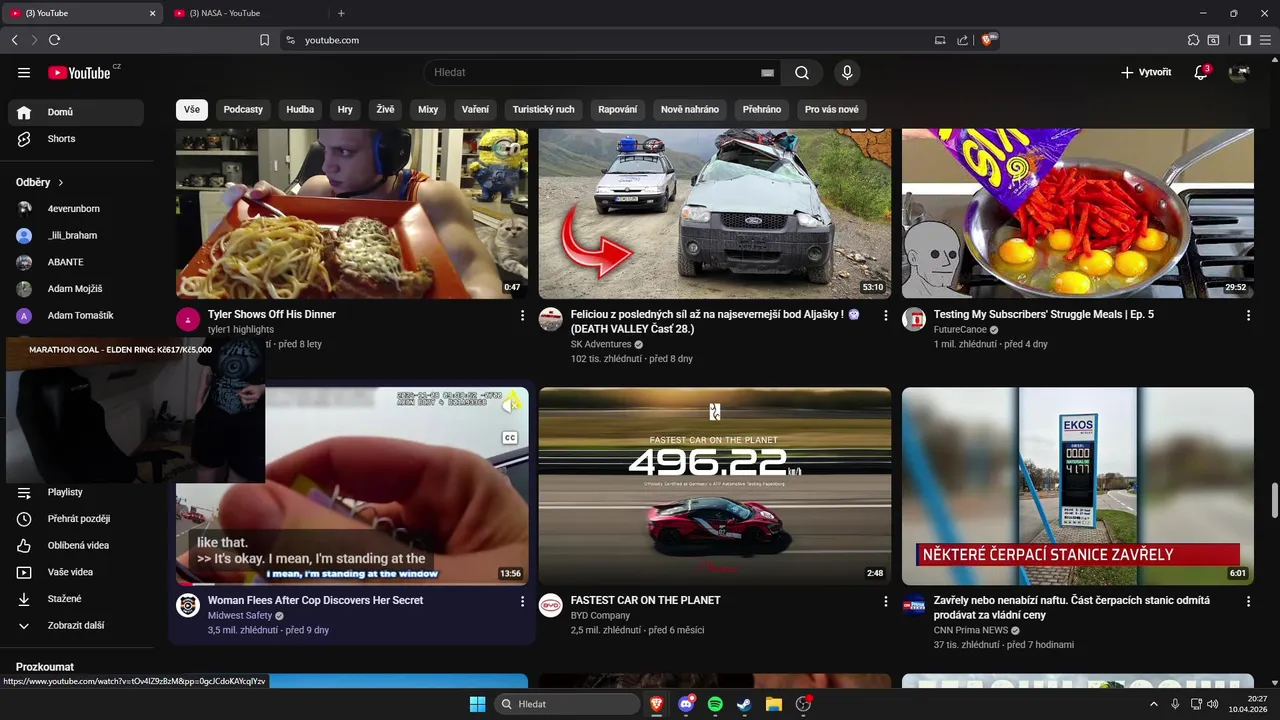Show hidden system tray icons
The height and width of the screenshot is (720, 1280).
tap(1153, 704)
